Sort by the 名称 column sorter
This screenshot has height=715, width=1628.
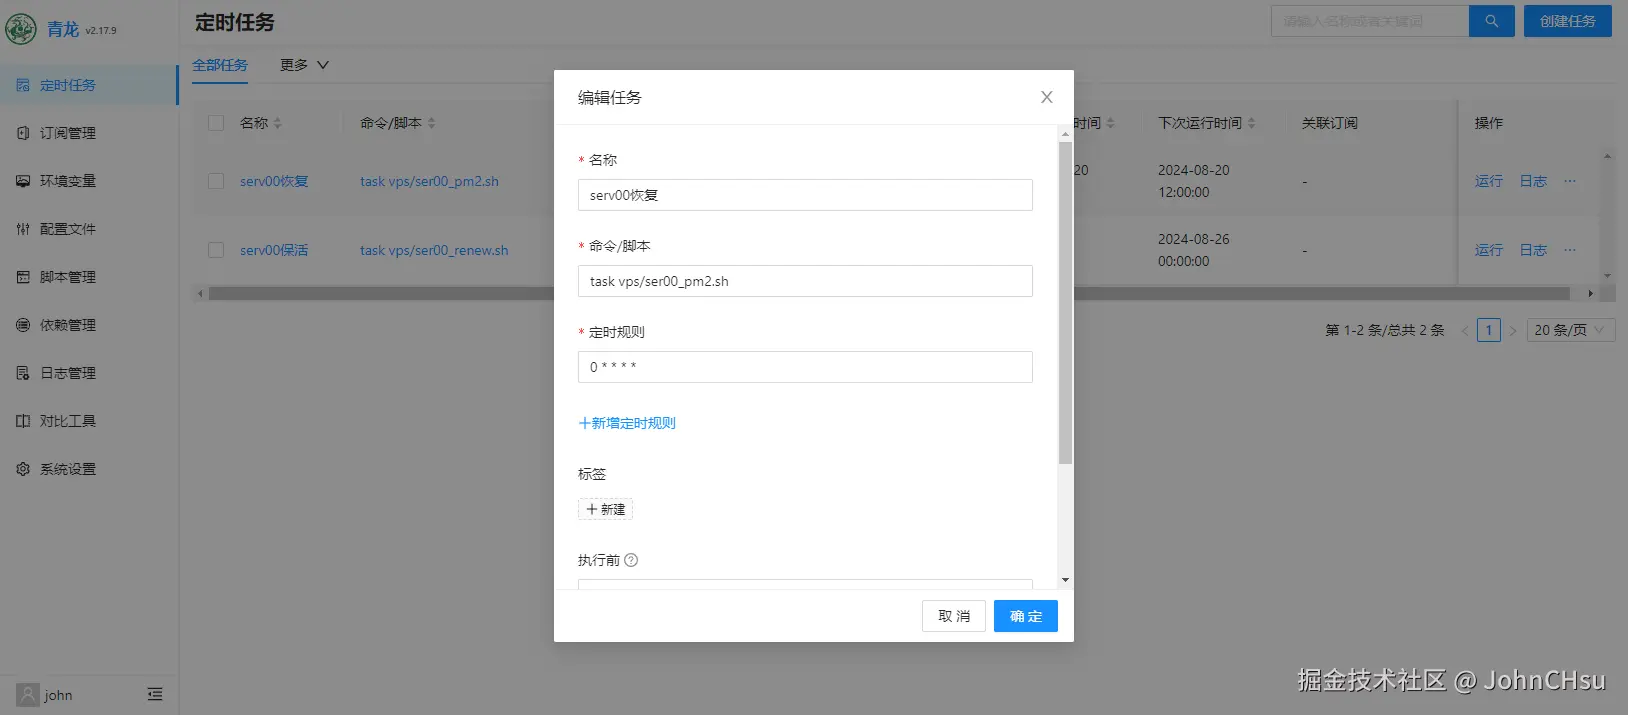click(x=277, y=123)
